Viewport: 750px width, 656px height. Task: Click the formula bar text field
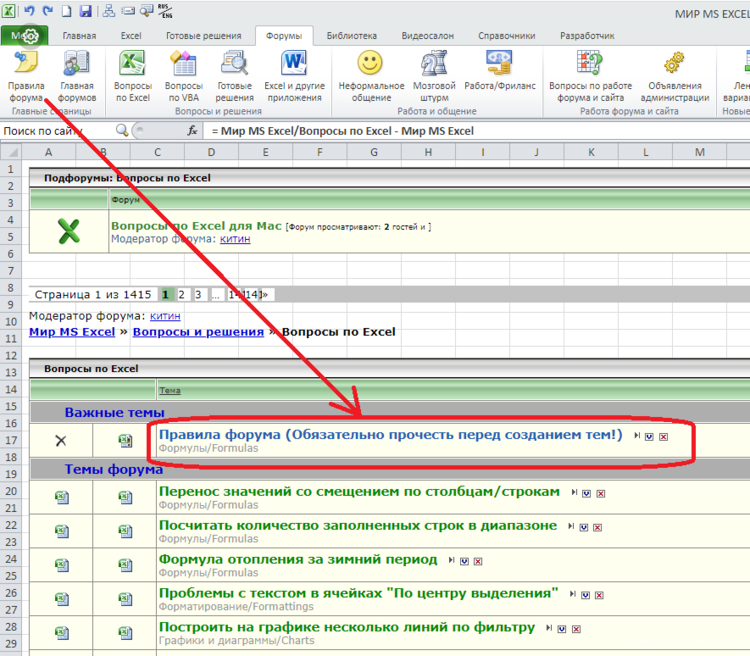[x=478, y=131]
